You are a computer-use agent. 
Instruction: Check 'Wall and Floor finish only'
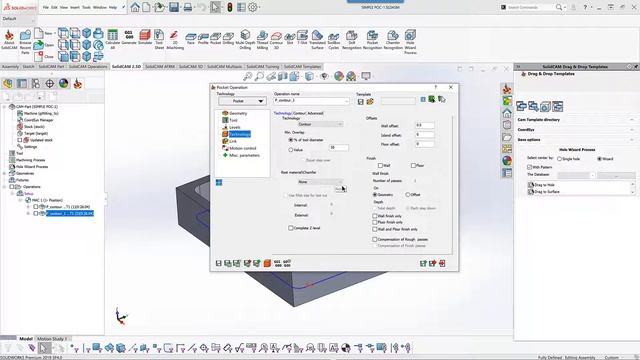[x=374, y=229]
